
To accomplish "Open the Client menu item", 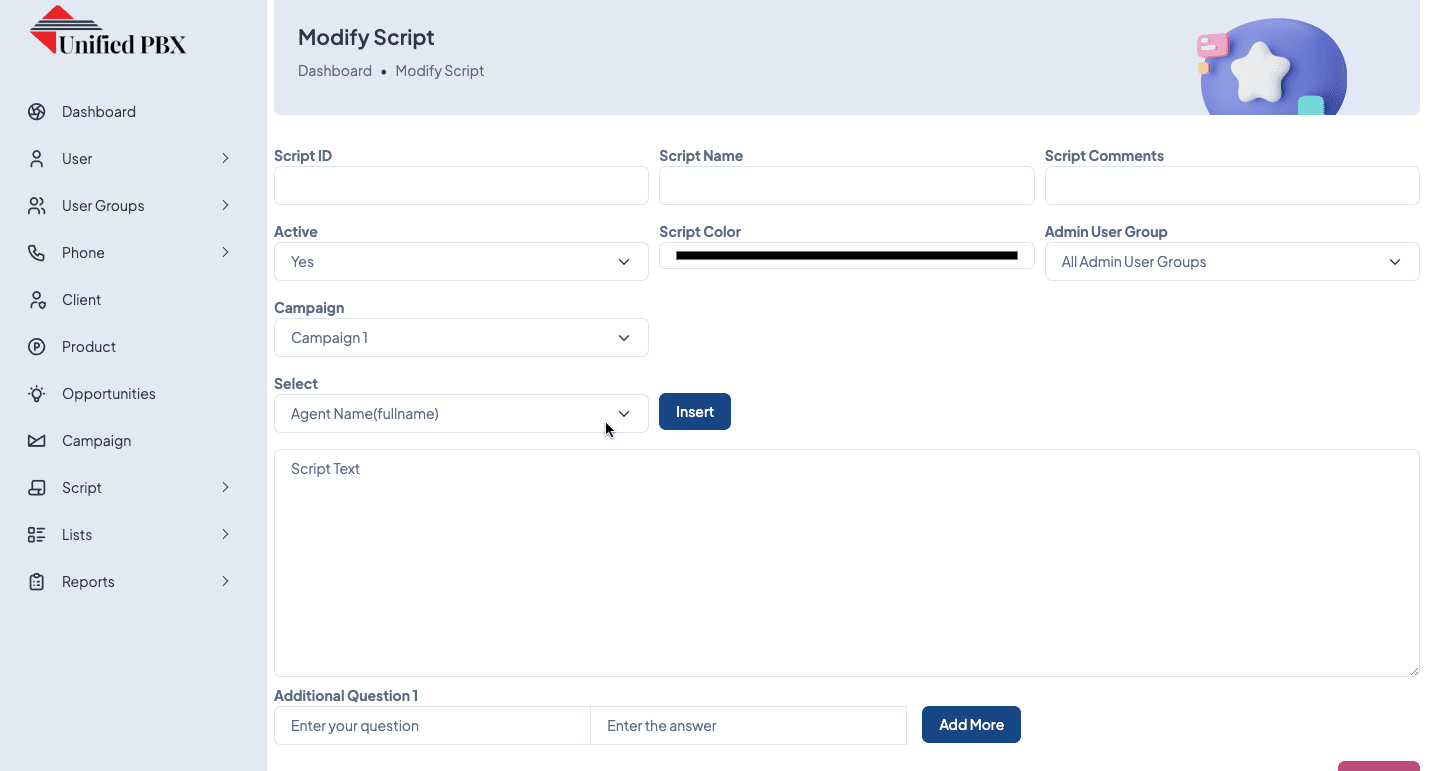I will point(81,300).
